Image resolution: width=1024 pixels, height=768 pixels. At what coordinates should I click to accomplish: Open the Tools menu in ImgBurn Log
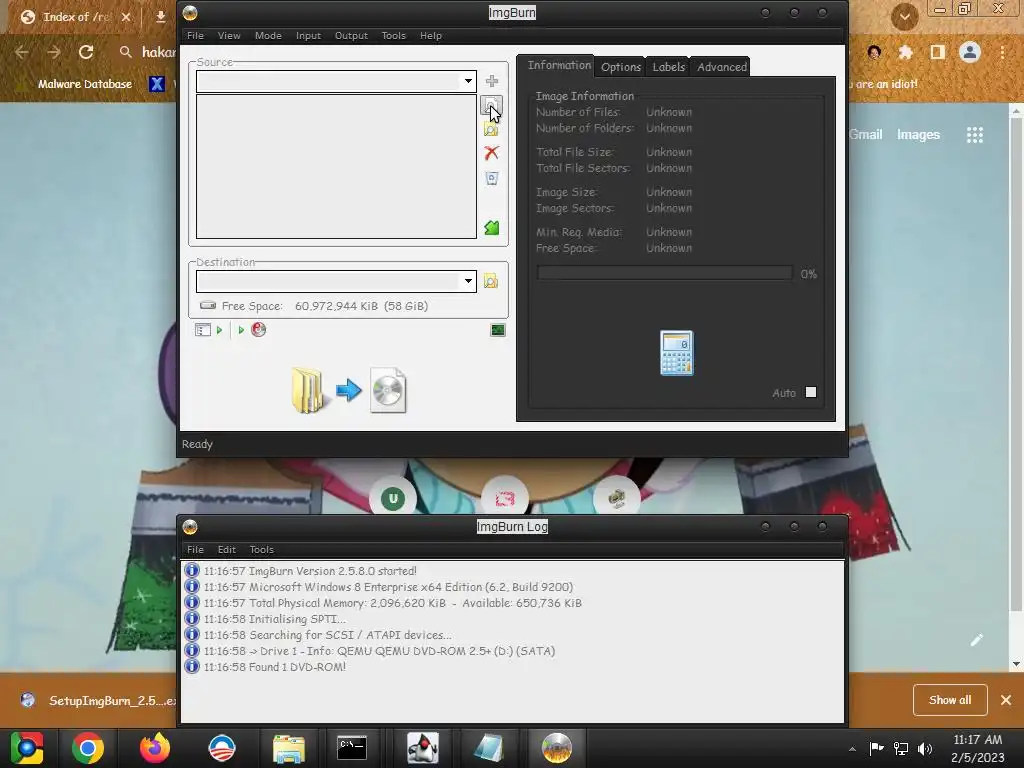(261, 550)
